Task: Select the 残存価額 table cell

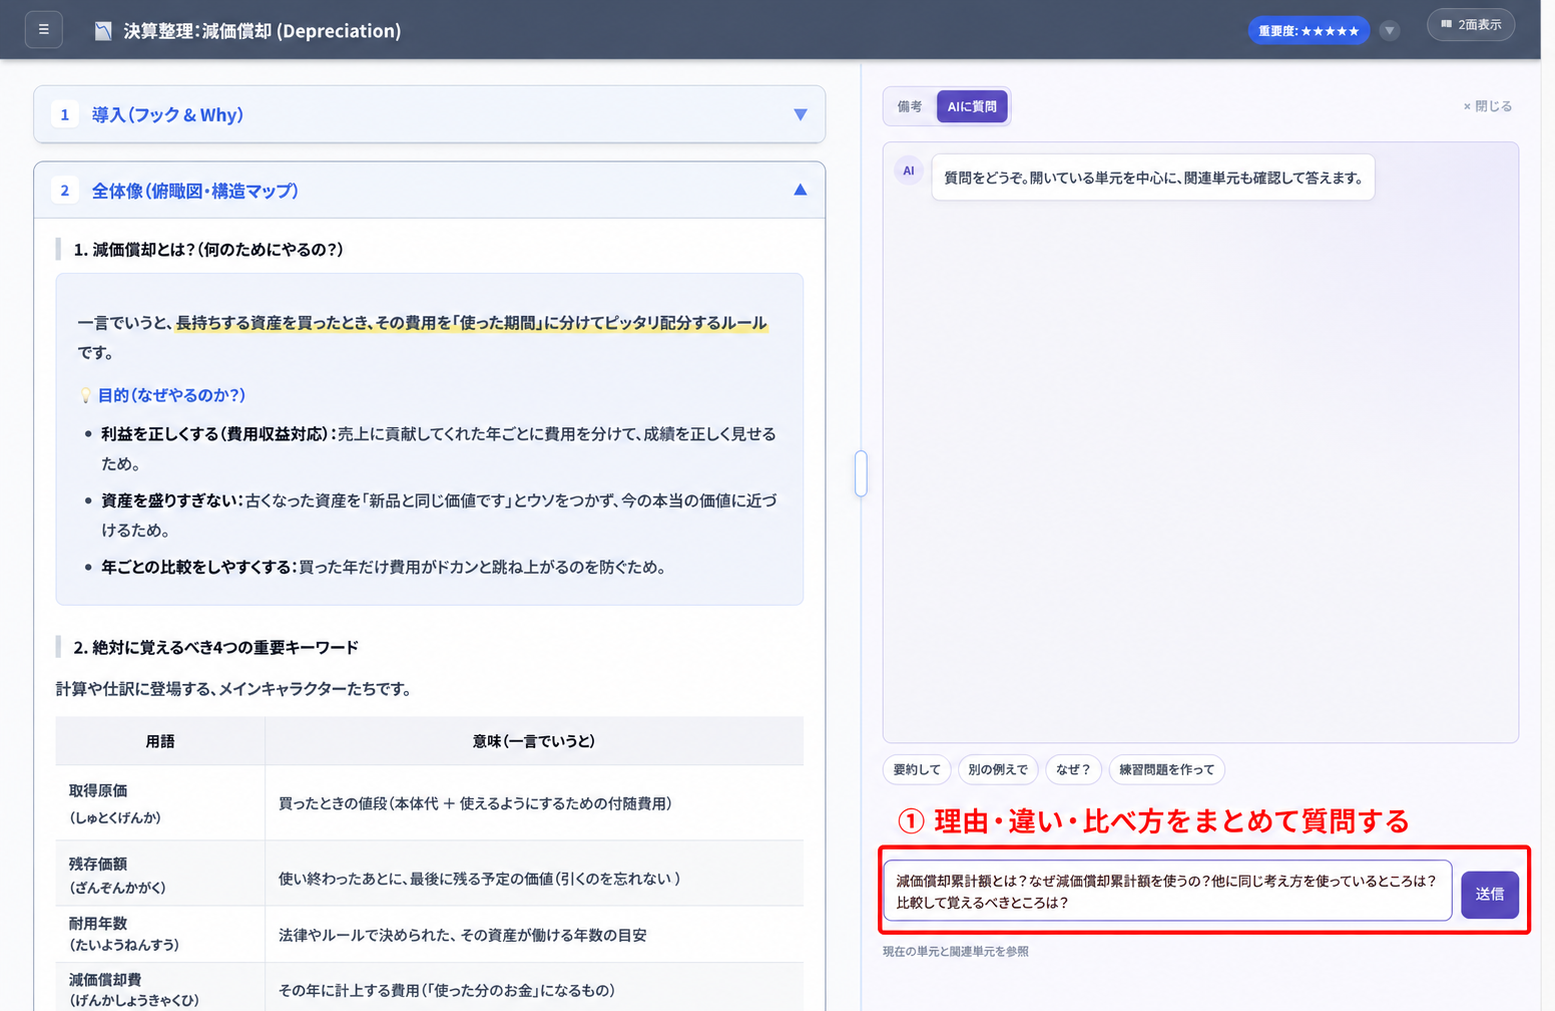Action: 160,874
